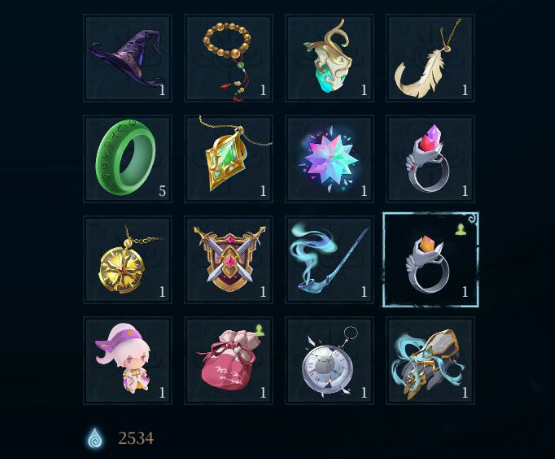Select the silver pocket watch item
Viewport: 555px width, 459px height.
click(x=329, y=361)
